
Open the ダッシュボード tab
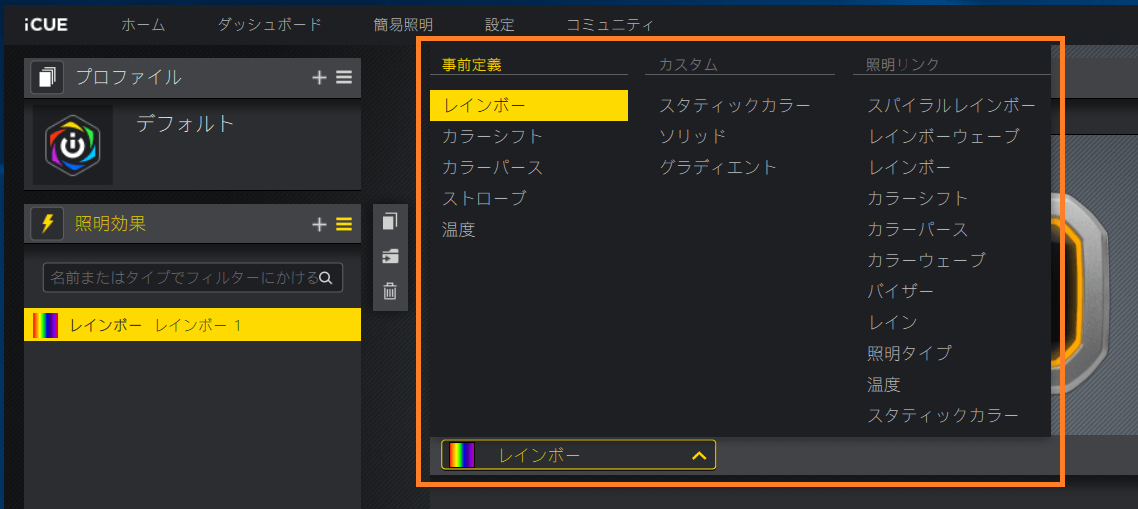point(269,25)
